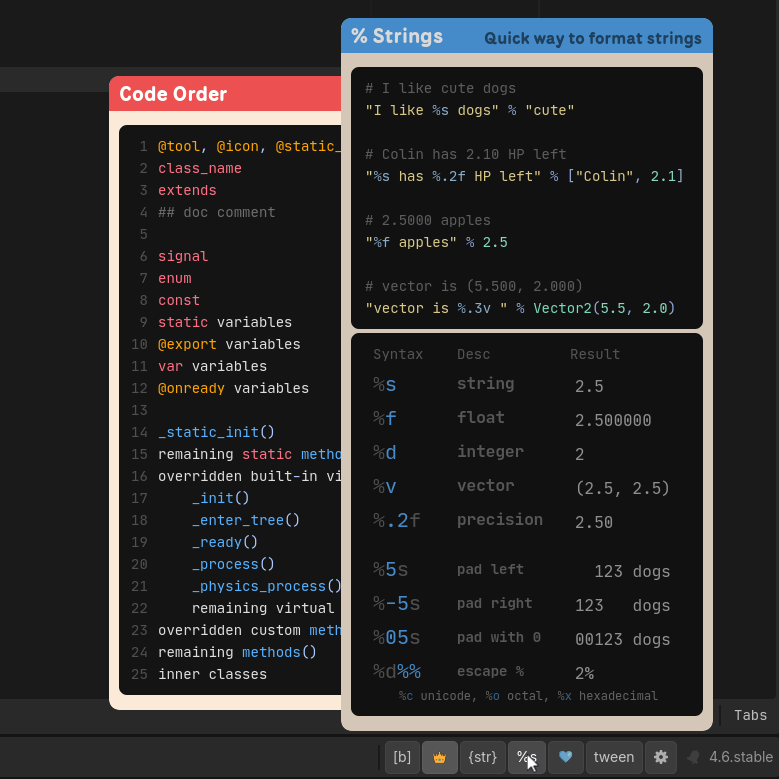Select the '_init()' line
The image size is (779, 779).
(221, 498)
